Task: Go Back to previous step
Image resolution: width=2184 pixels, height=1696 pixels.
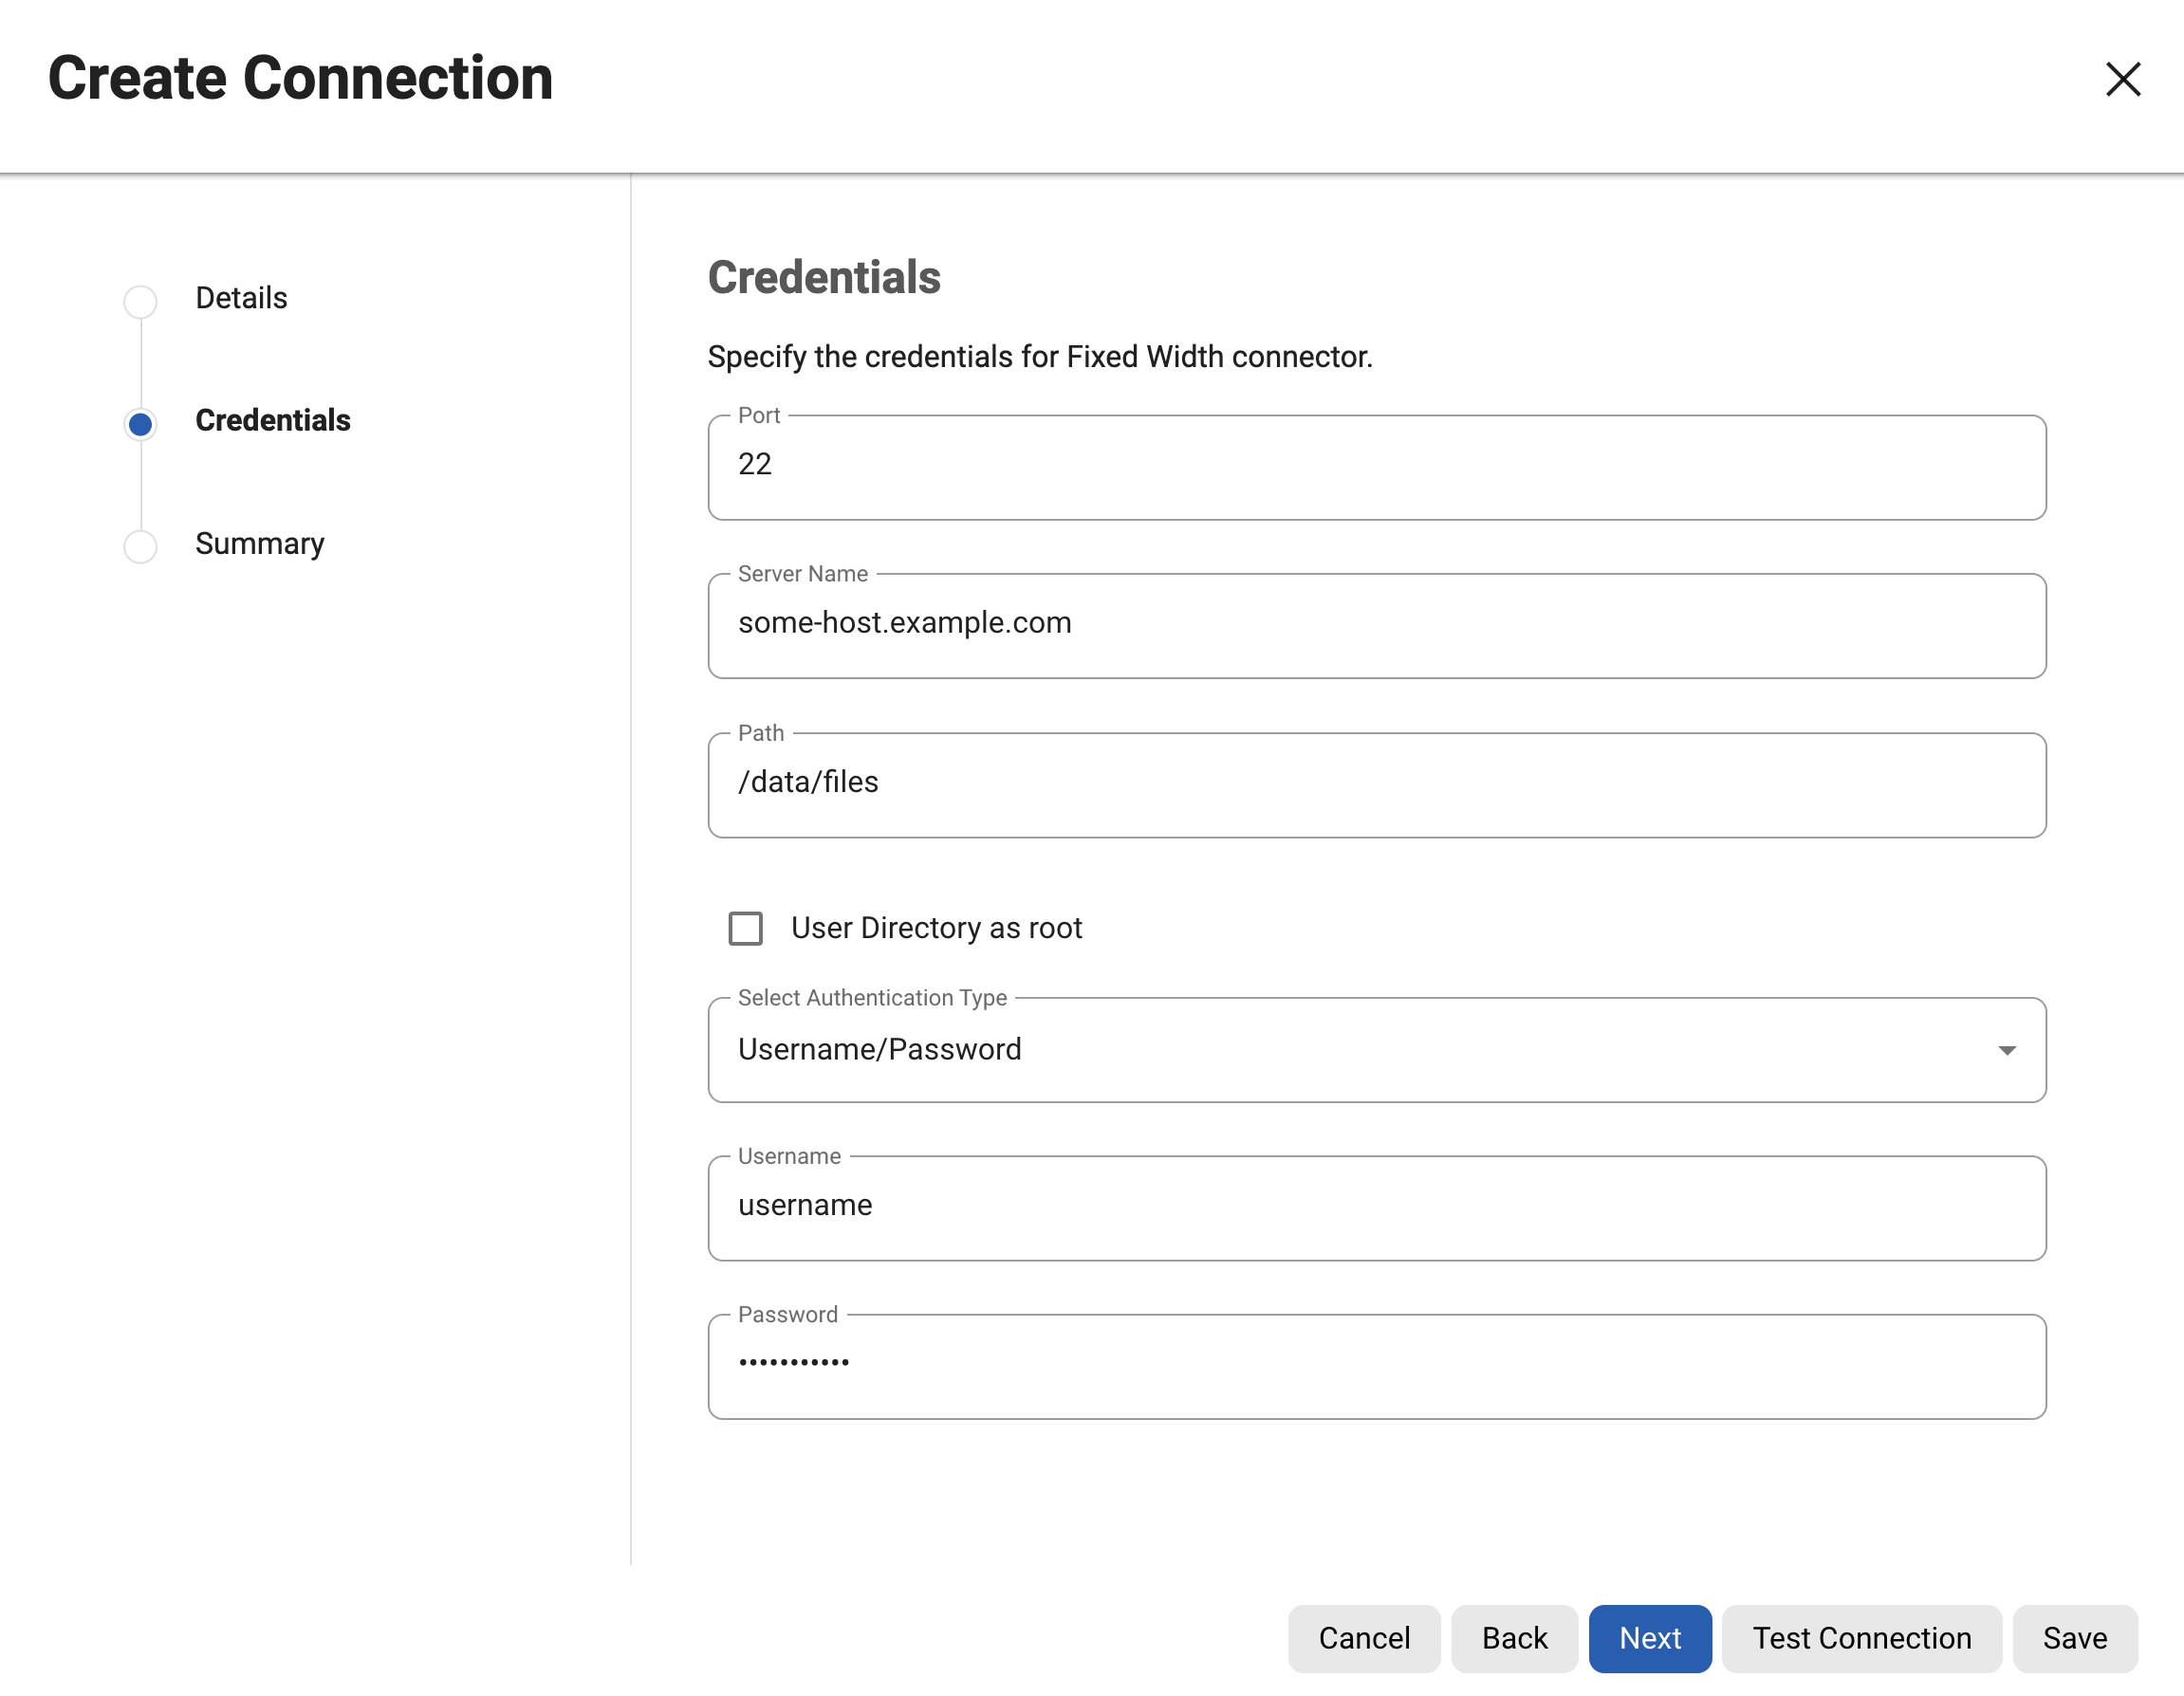Action: 1514,1638
